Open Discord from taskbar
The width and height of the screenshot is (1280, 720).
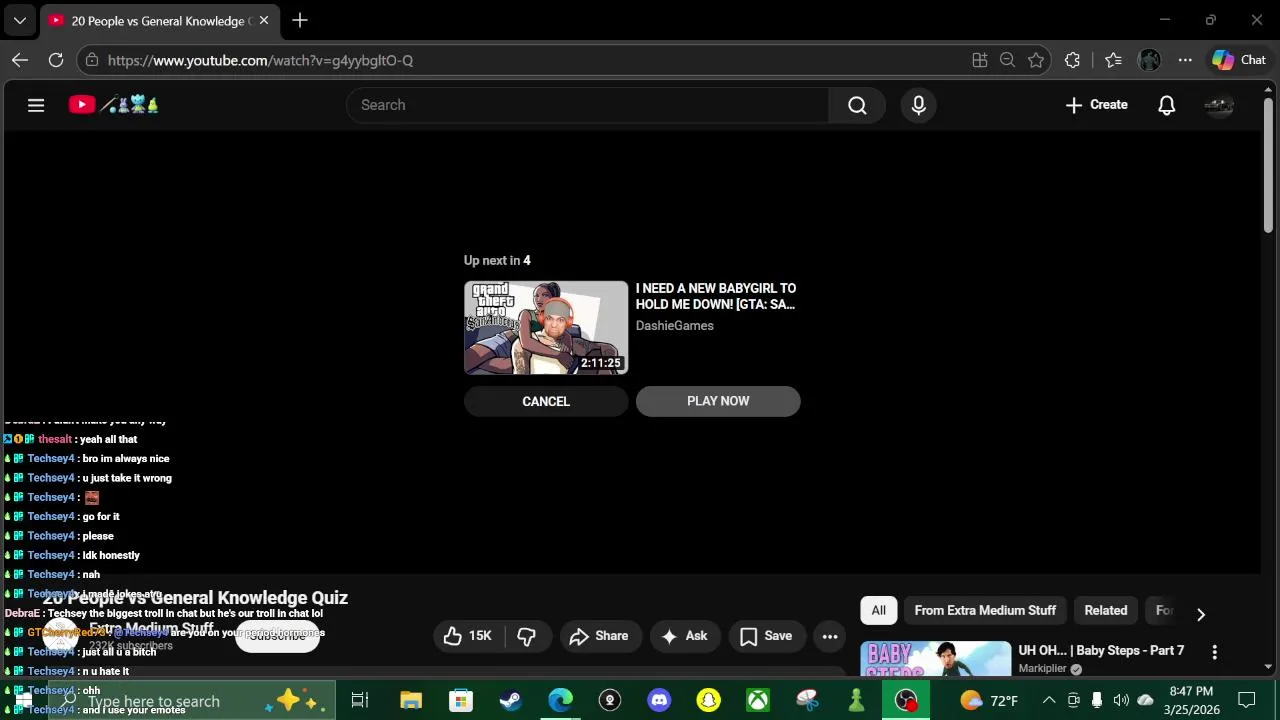pyautogui.click(x=659, y=700)
